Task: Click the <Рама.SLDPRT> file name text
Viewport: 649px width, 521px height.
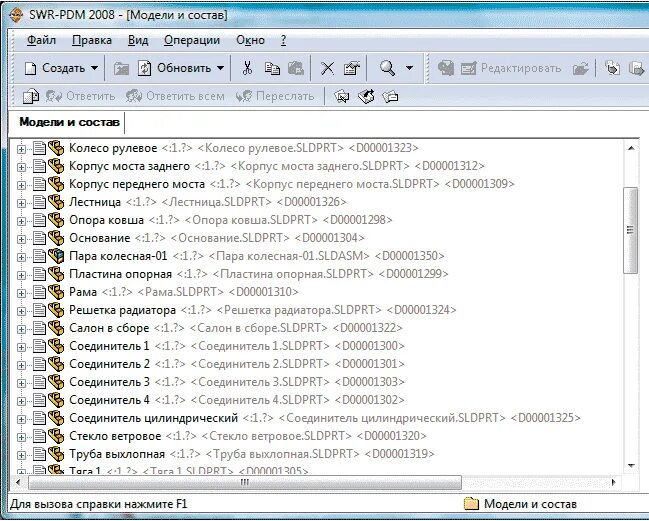Action: (x=180, y=292)
